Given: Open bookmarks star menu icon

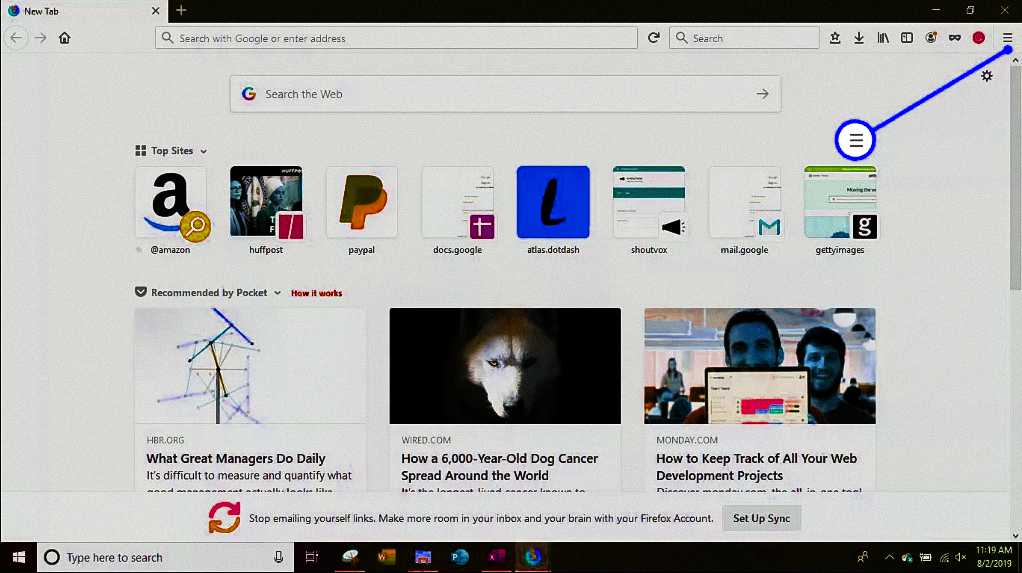Looking at the screenshot, I should [835, 38].
